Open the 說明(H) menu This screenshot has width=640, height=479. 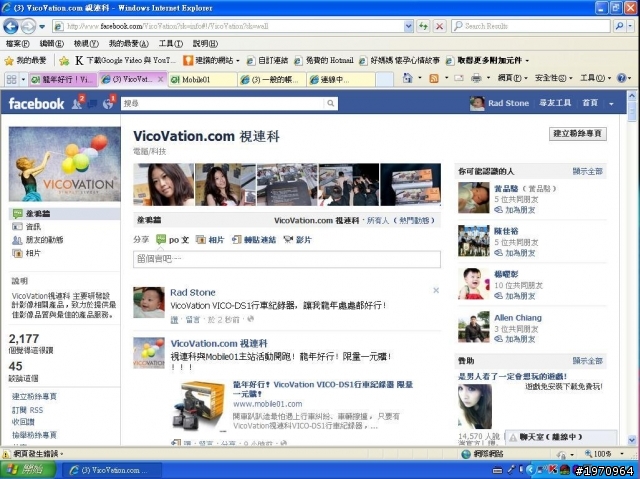coord(205,44)
